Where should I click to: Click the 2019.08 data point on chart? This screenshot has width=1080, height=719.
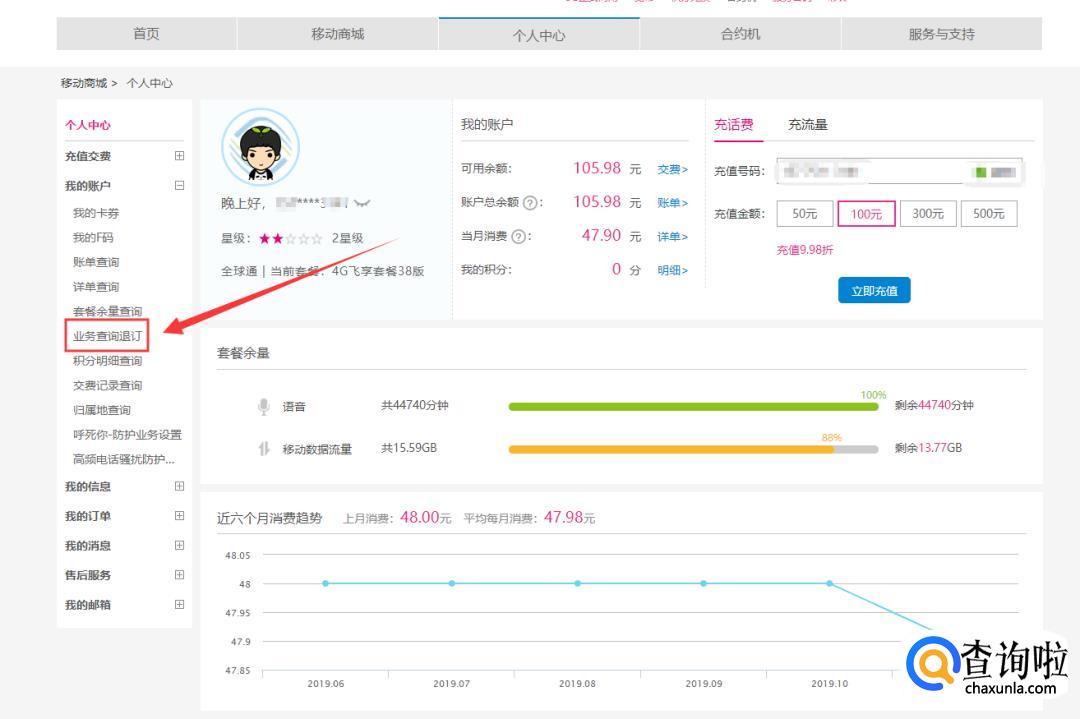coord(578,583)
